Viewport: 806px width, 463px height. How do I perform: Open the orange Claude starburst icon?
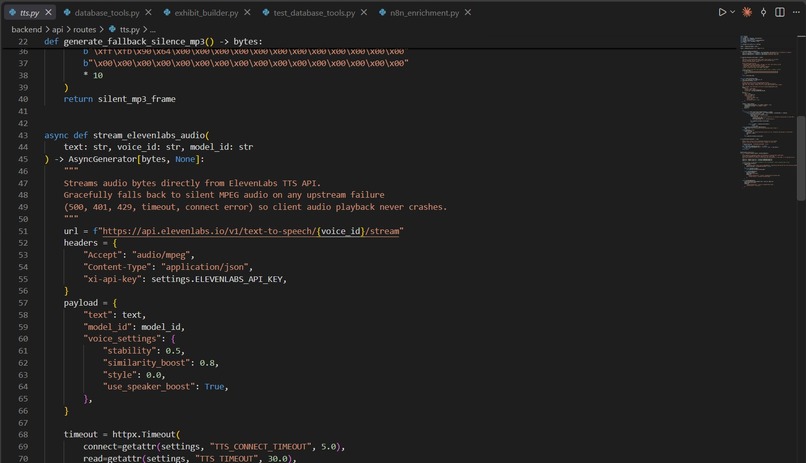747,12
